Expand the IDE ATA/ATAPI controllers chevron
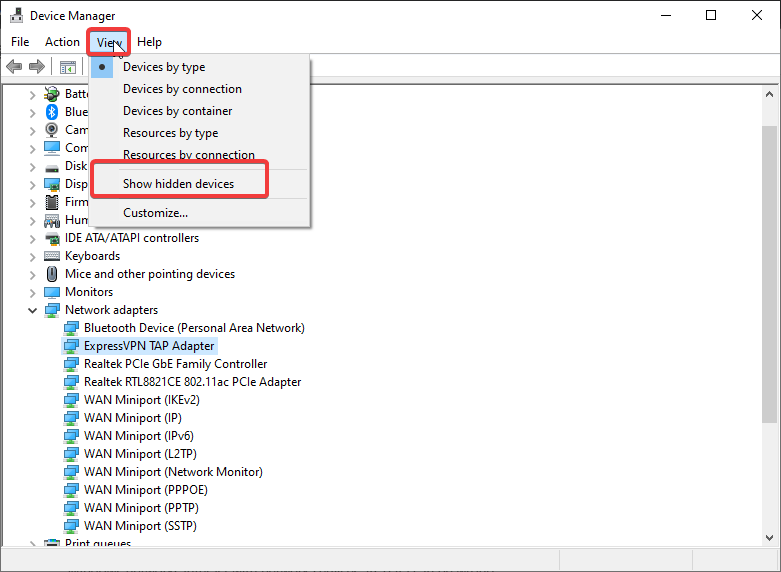781x572 pixels. (x=32, y=239)
